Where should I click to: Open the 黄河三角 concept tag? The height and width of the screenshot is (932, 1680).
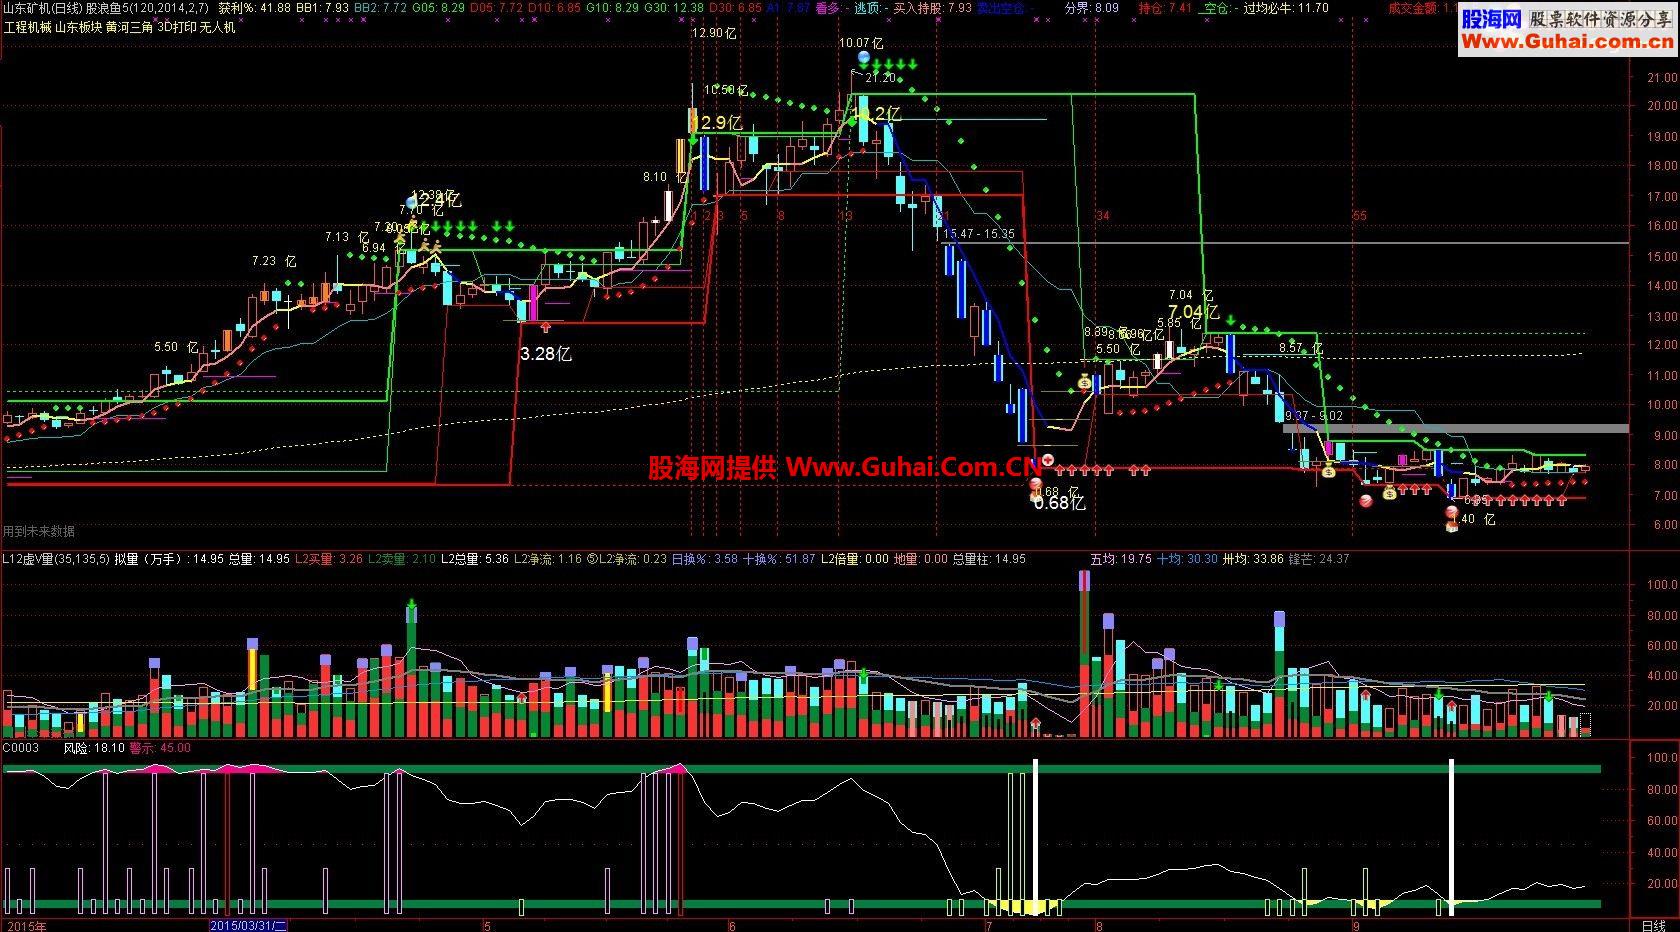131,27
